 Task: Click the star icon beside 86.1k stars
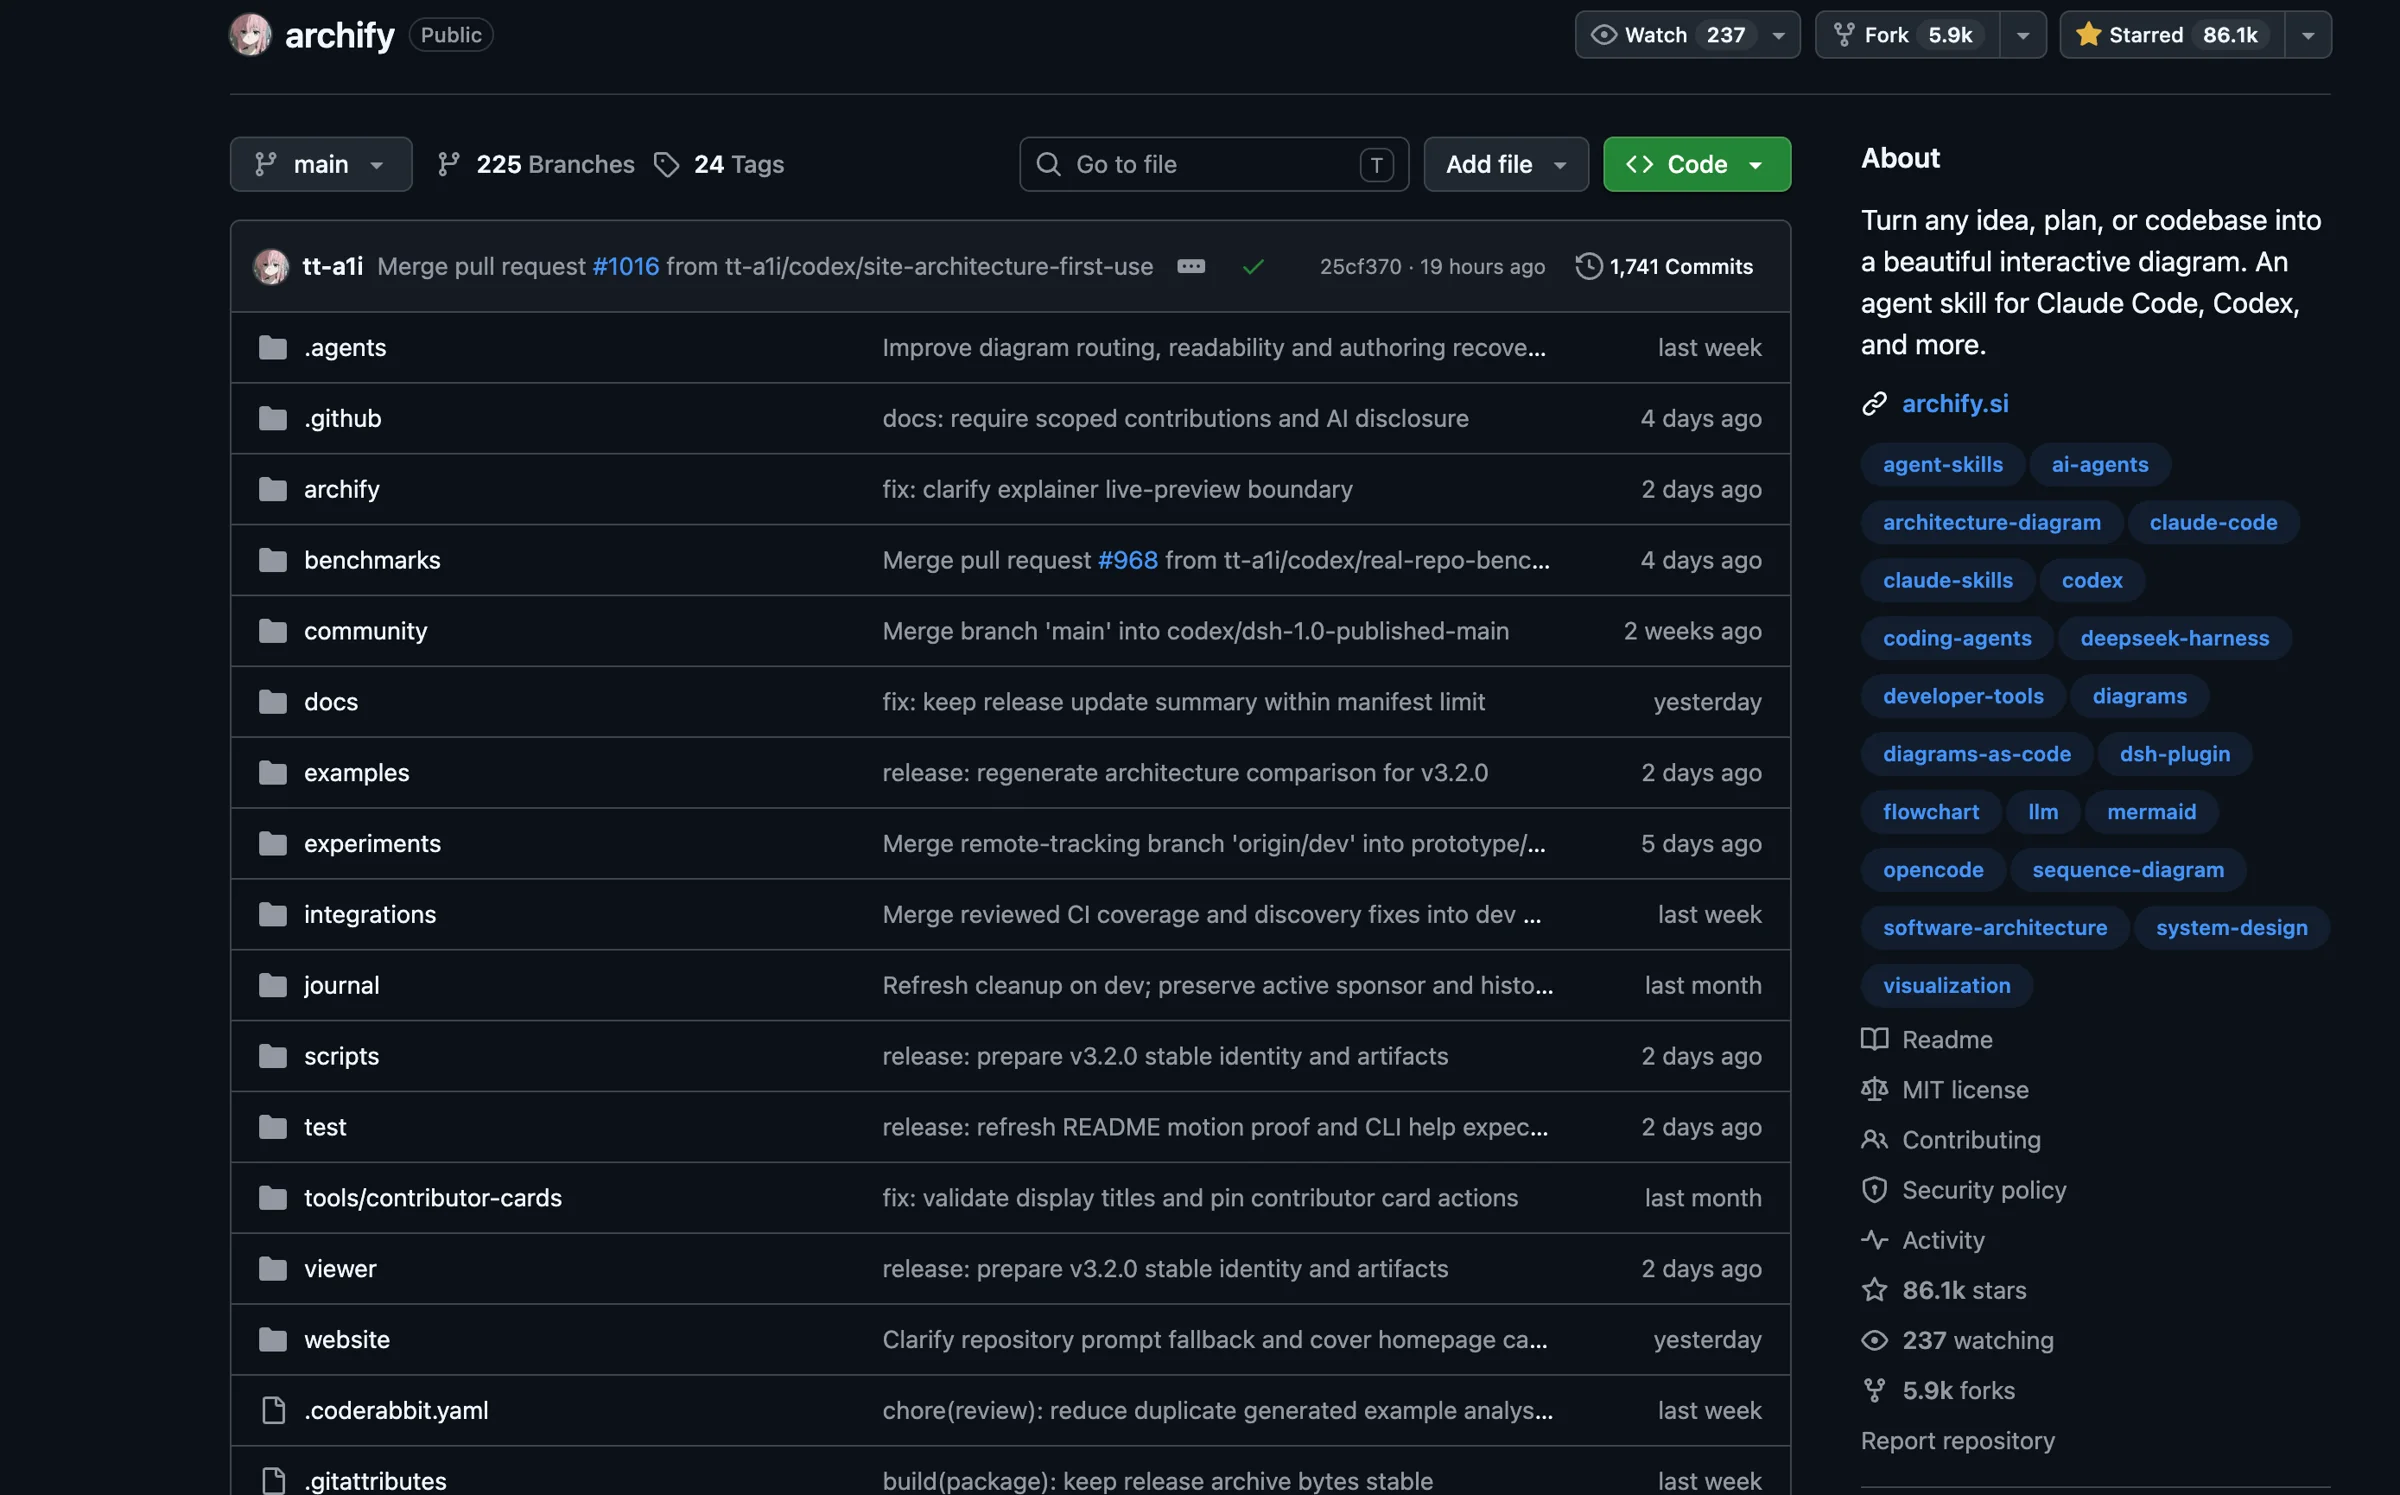click(1874, 1290)
